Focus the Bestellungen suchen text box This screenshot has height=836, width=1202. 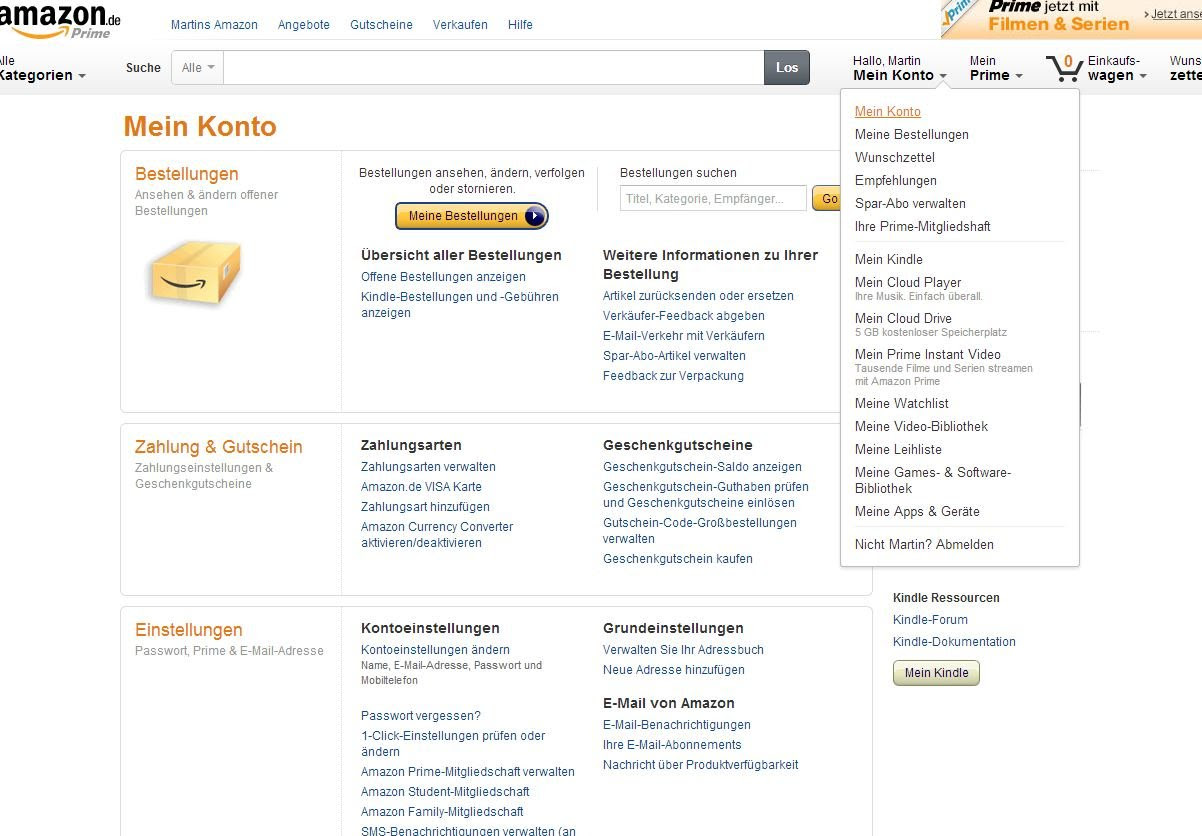(713, 198)
